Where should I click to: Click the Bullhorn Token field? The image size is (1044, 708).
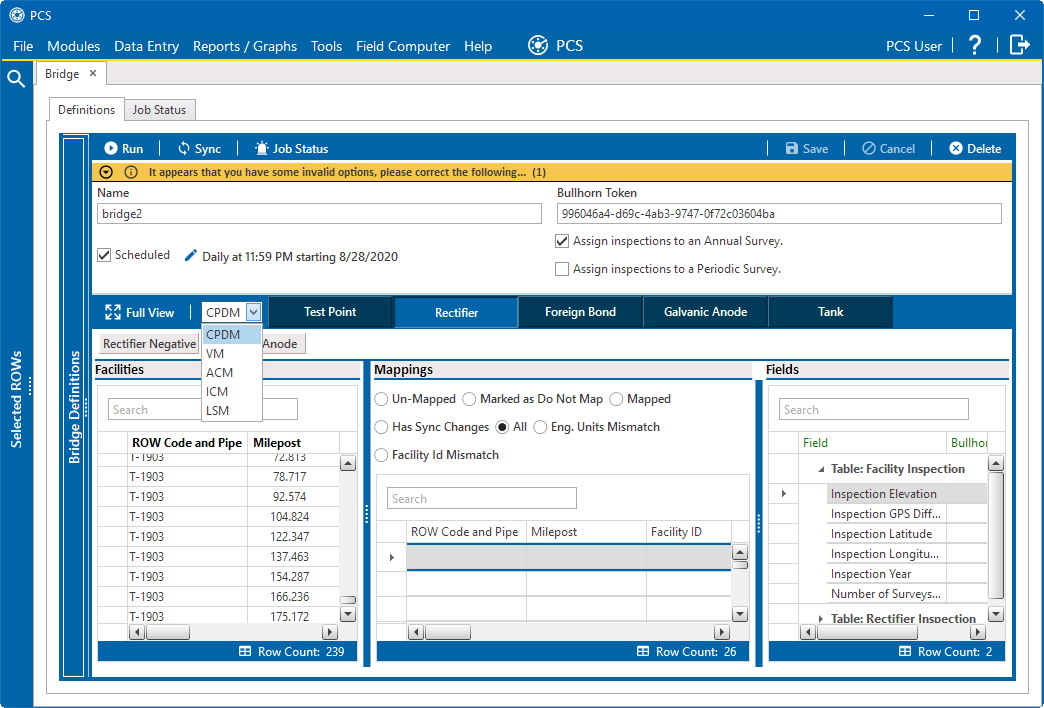tap(779, 214)
